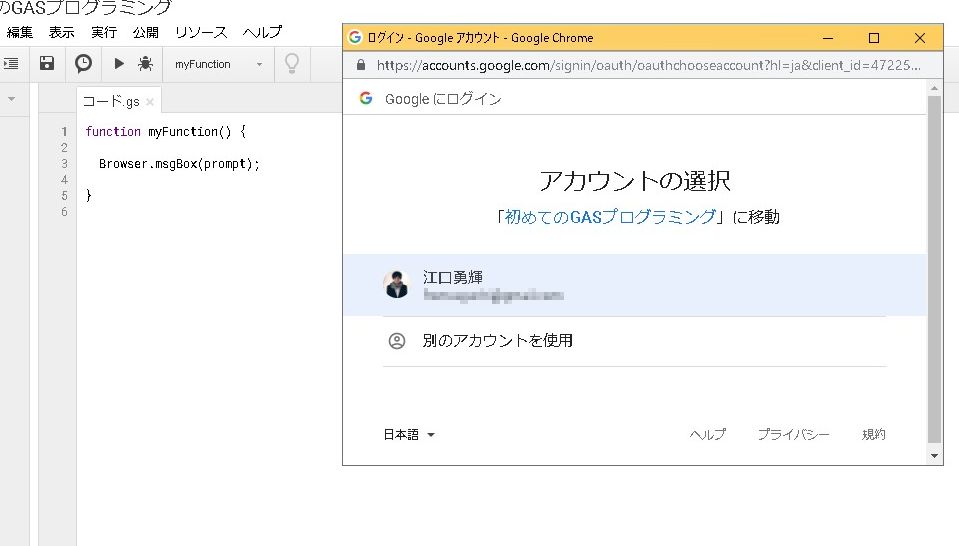Open the プライバシー link
The height and width of the screenshot is (546, 959).
[793, 435]
